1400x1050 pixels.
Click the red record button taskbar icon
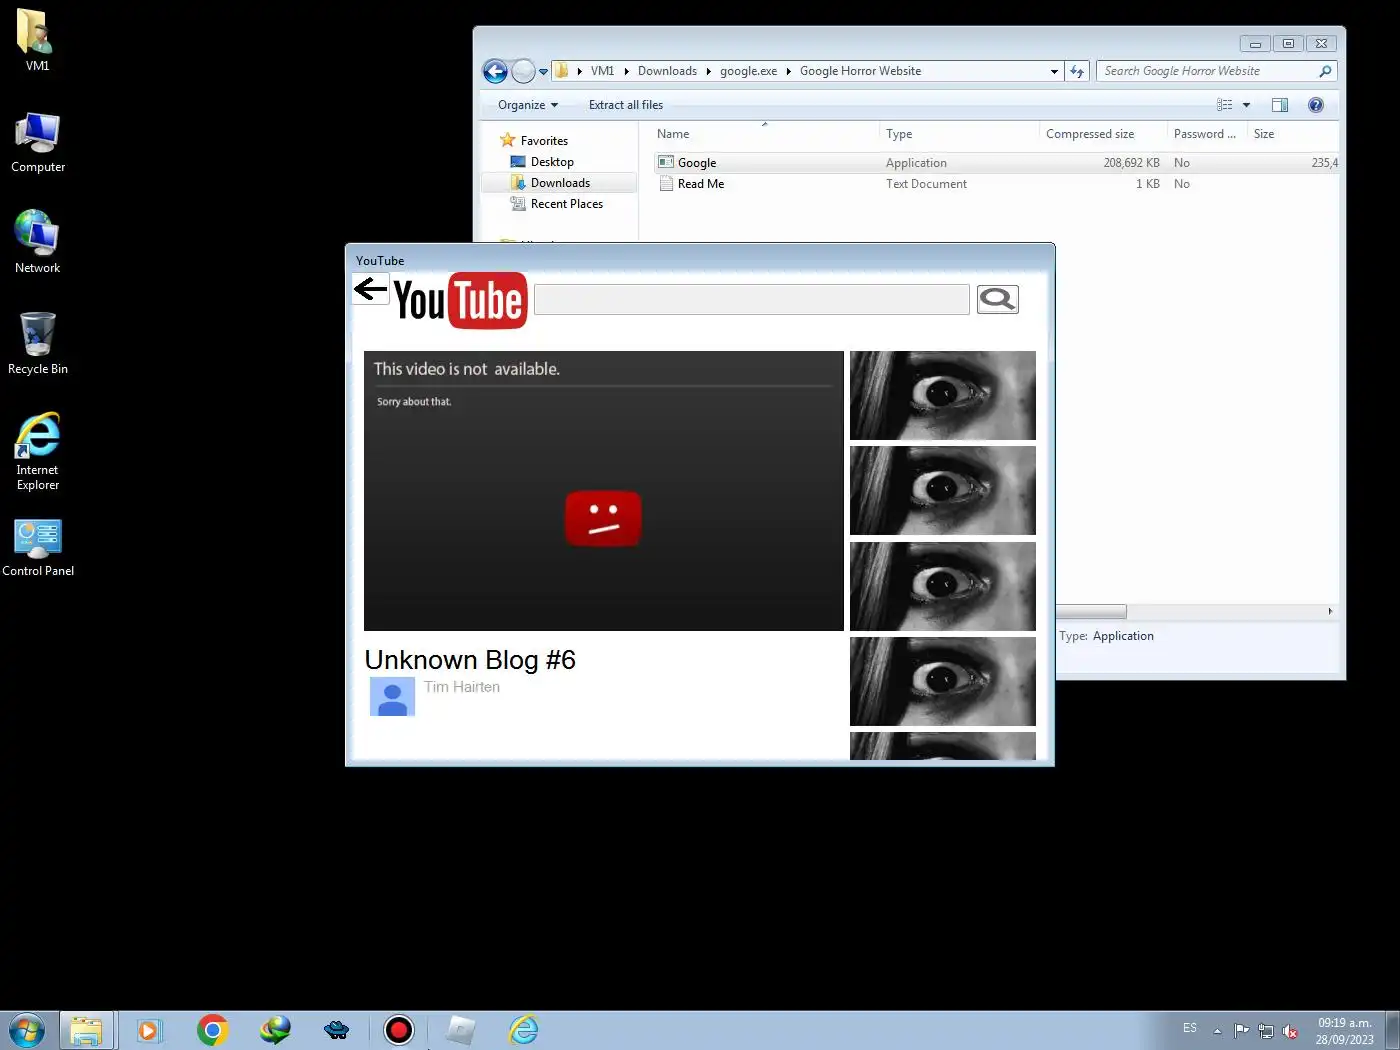click(399, 1030)
